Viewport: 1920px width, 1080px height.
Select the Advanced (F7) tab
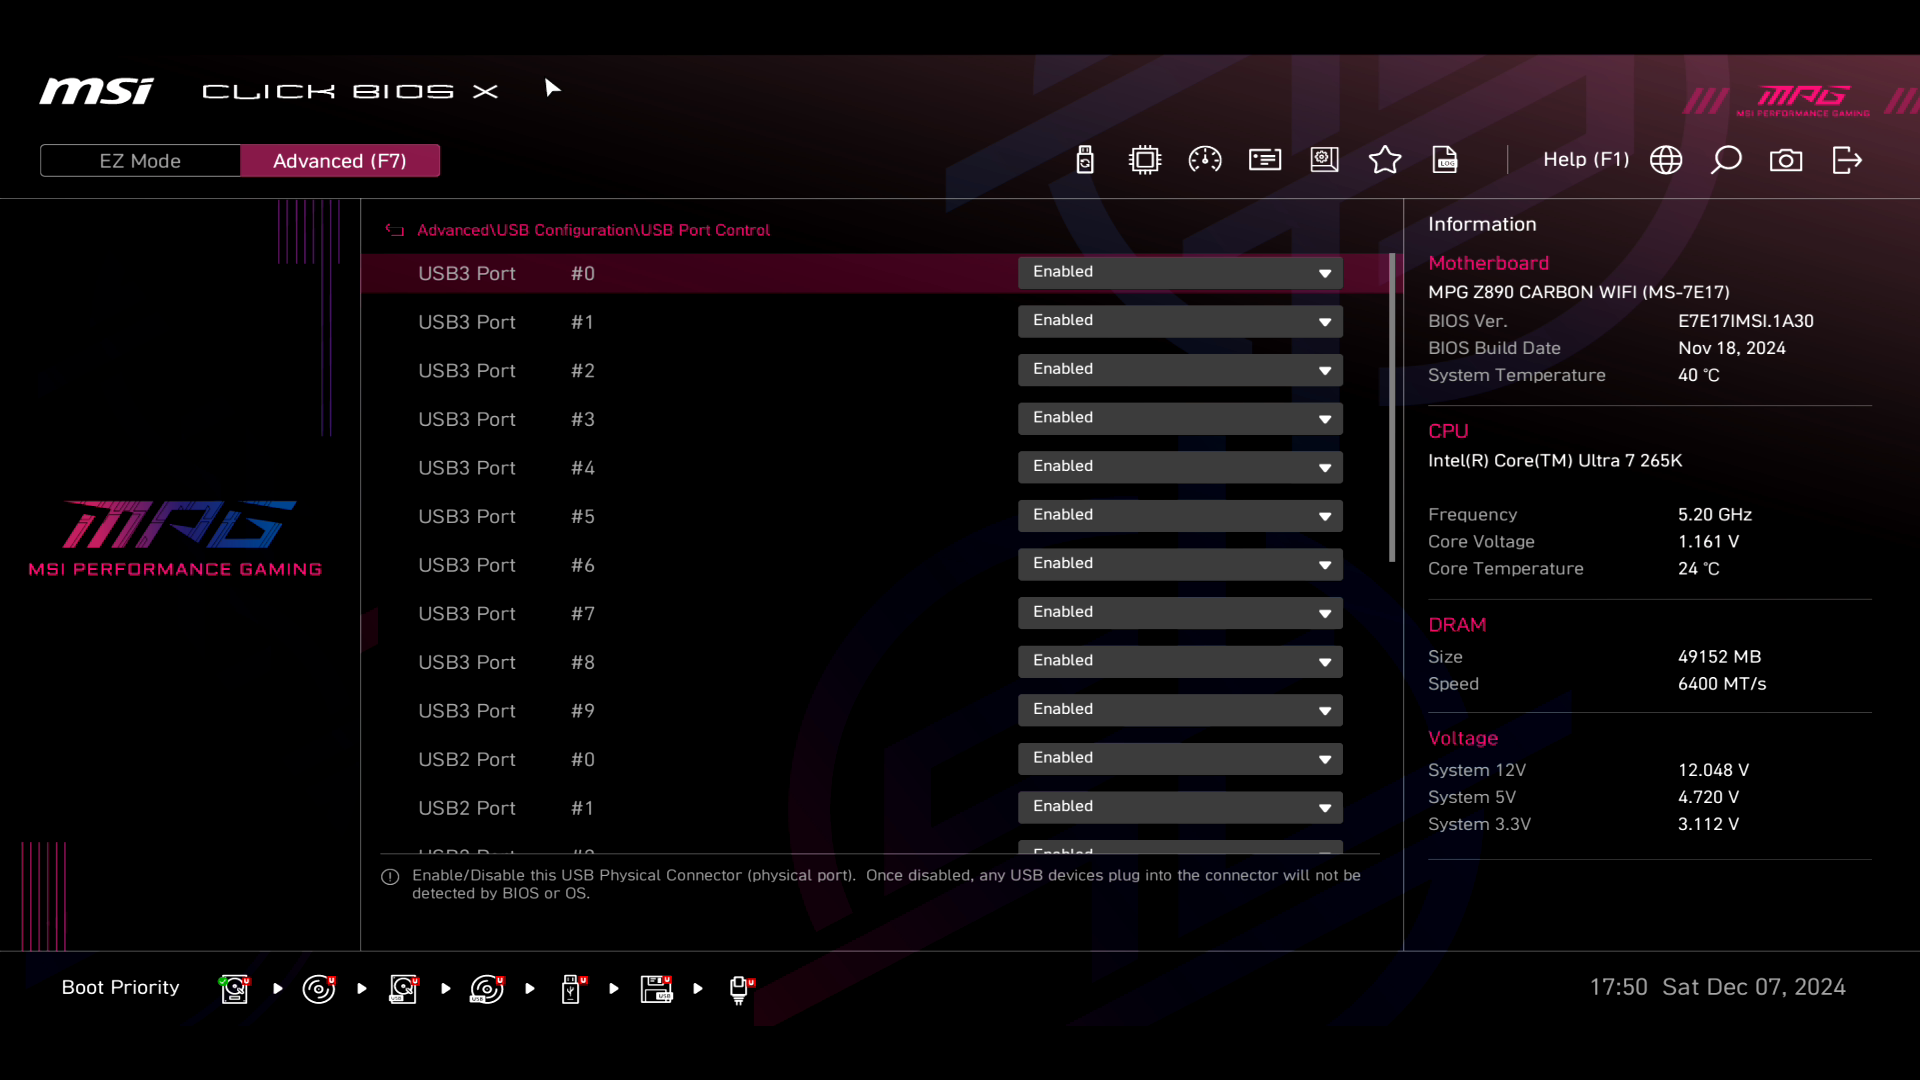[340, 161]
